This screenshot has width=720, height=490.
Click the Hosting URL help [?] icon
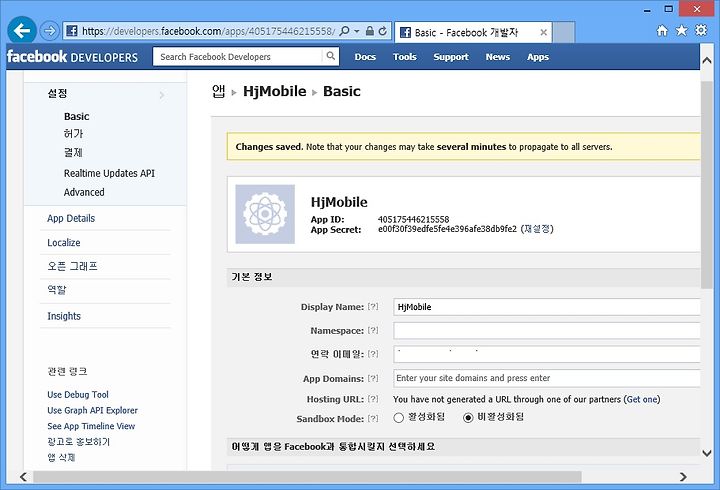pyautogui.click(x=373, y=399)
